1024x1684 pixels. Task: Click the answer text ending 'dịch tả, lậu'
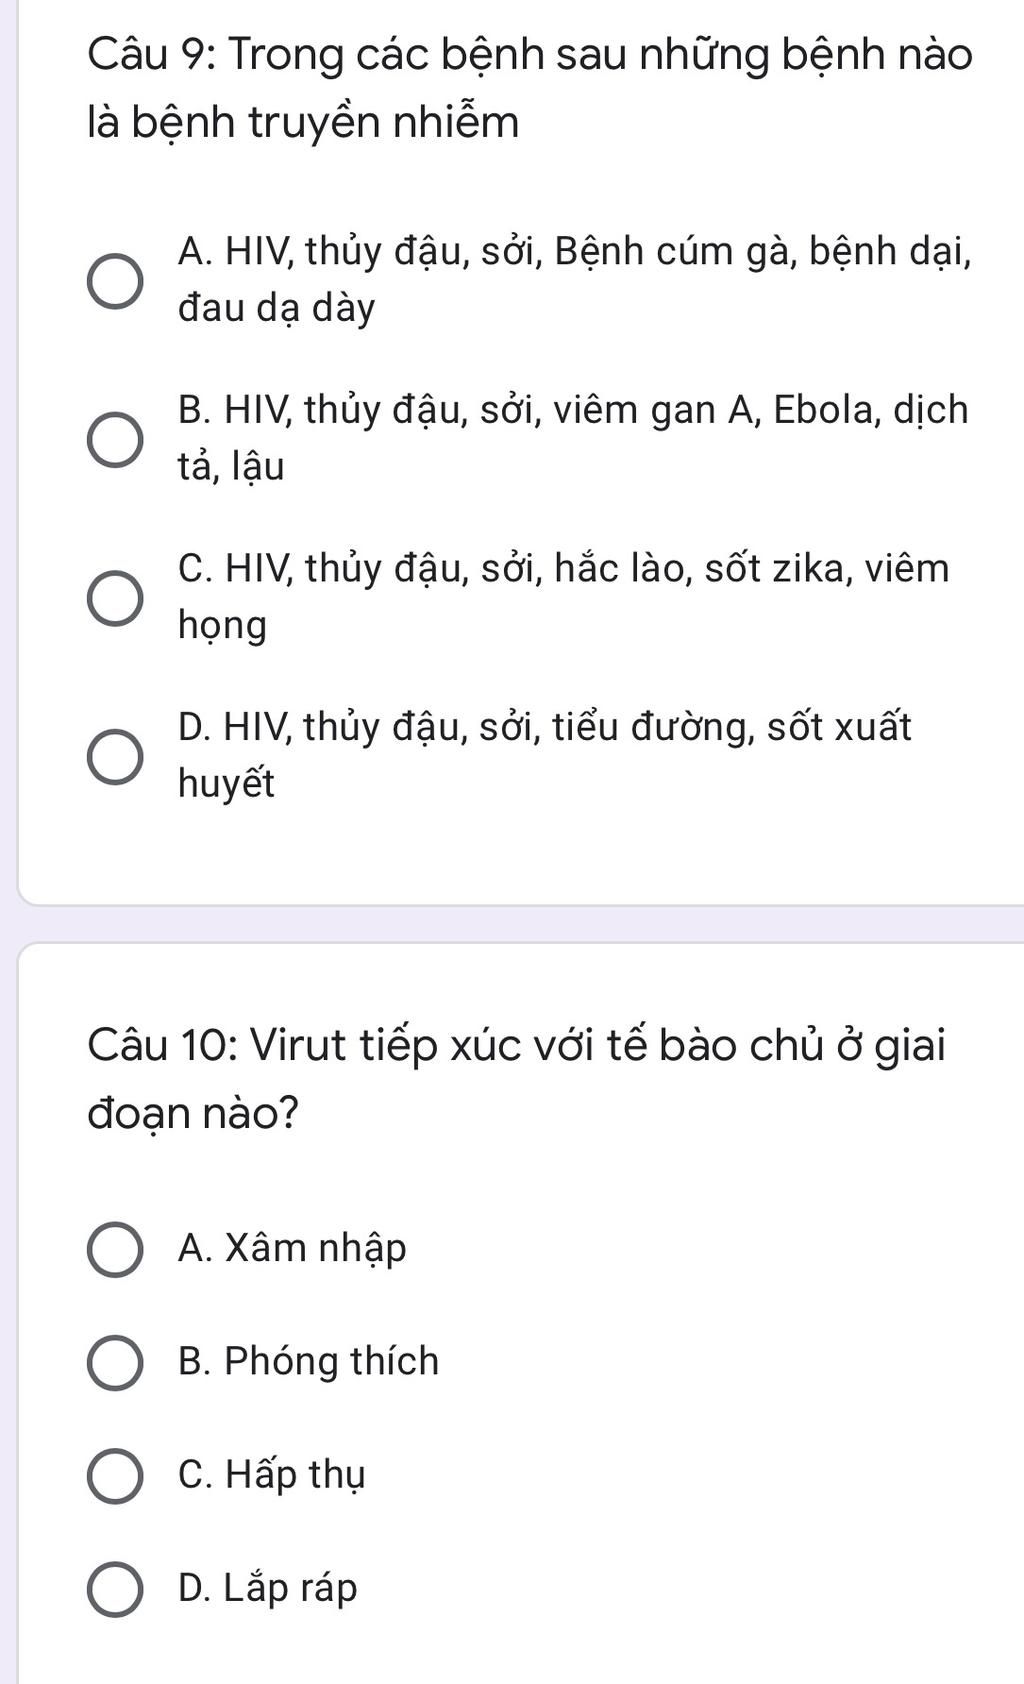573,438
